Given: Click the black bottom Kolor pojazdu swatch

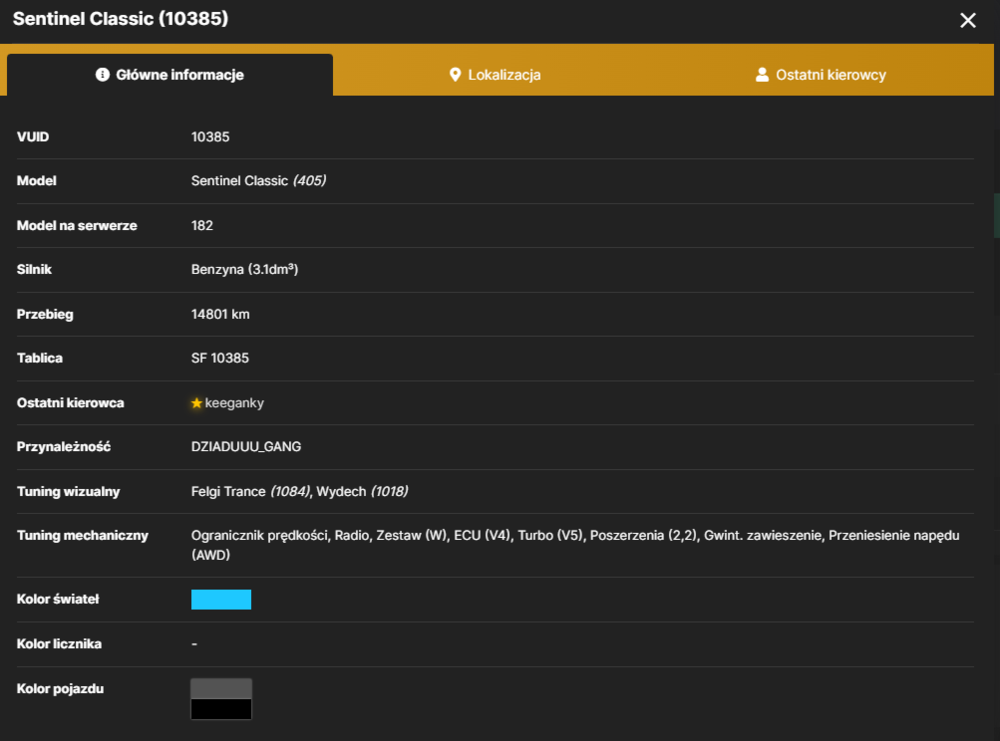Looking at the screenshot, I should (221, 709).
